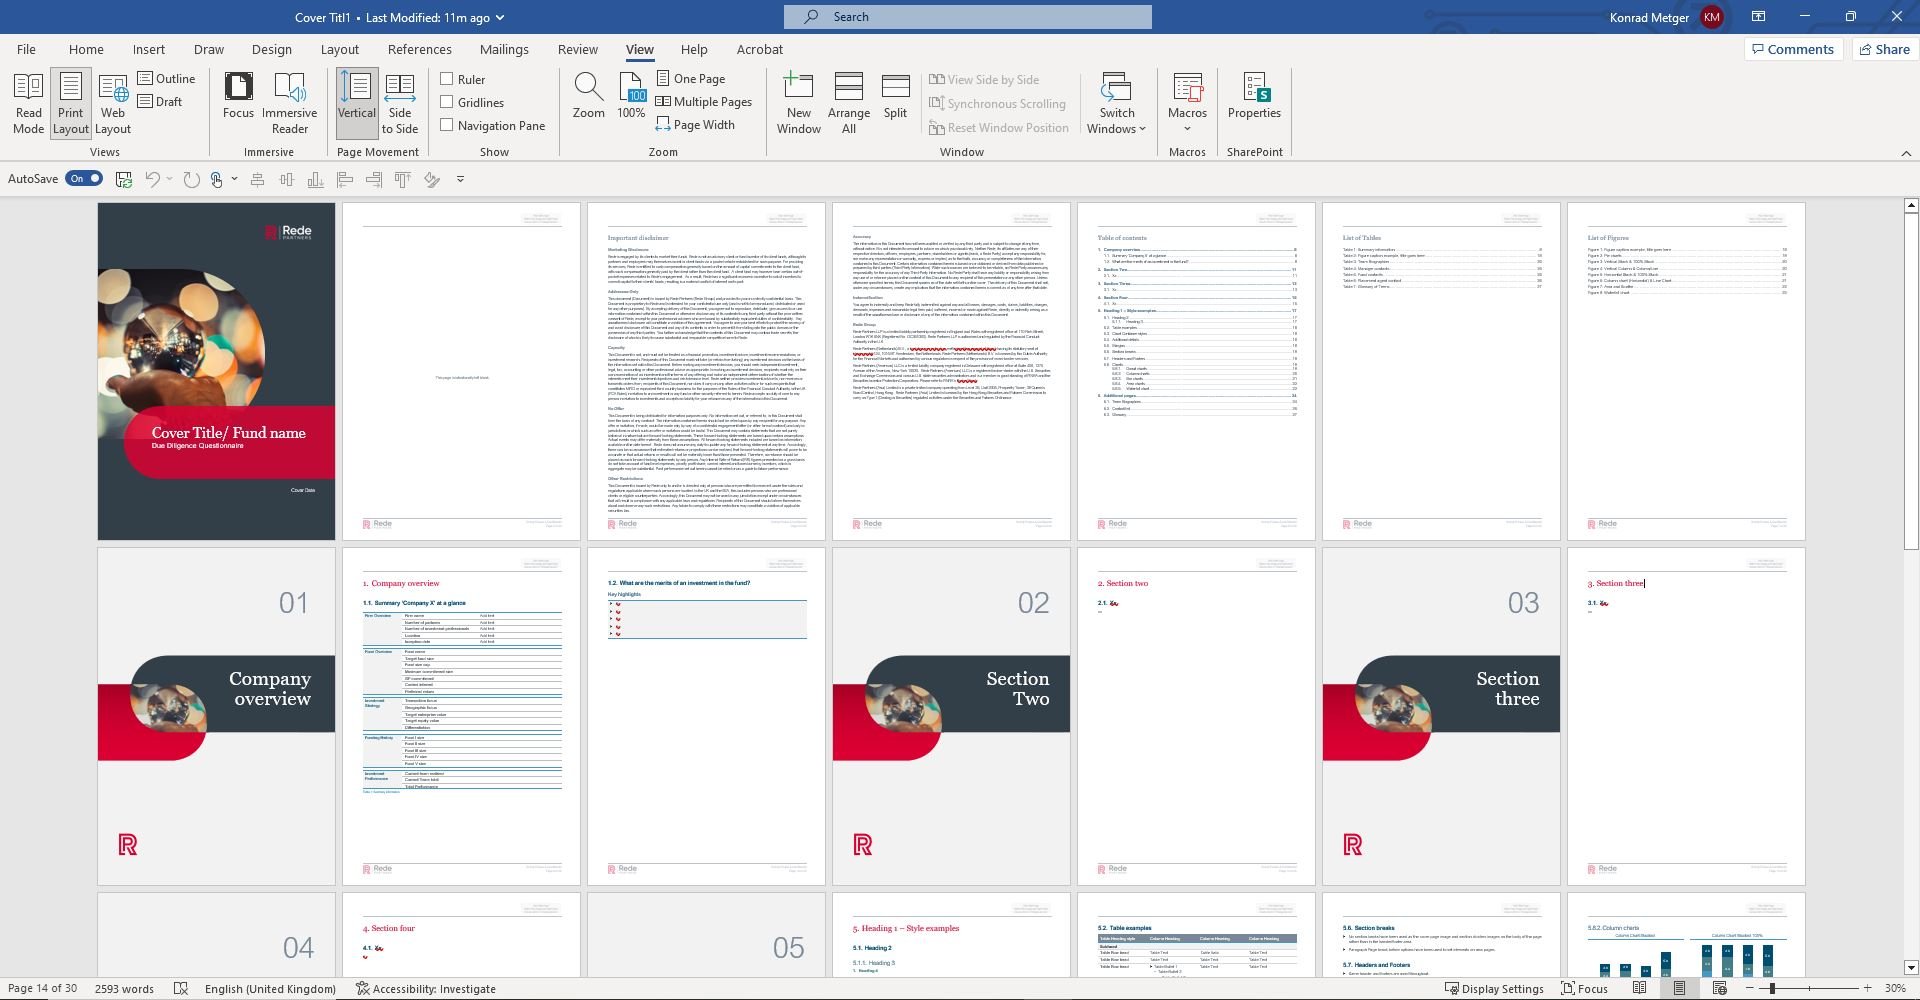Image resolution: width=1920 pixels, height=1000 pixels.
Task: Expand Touch/Mouse mode dropdown arrow
Action: pyautogui.click(x=234, y=179)
